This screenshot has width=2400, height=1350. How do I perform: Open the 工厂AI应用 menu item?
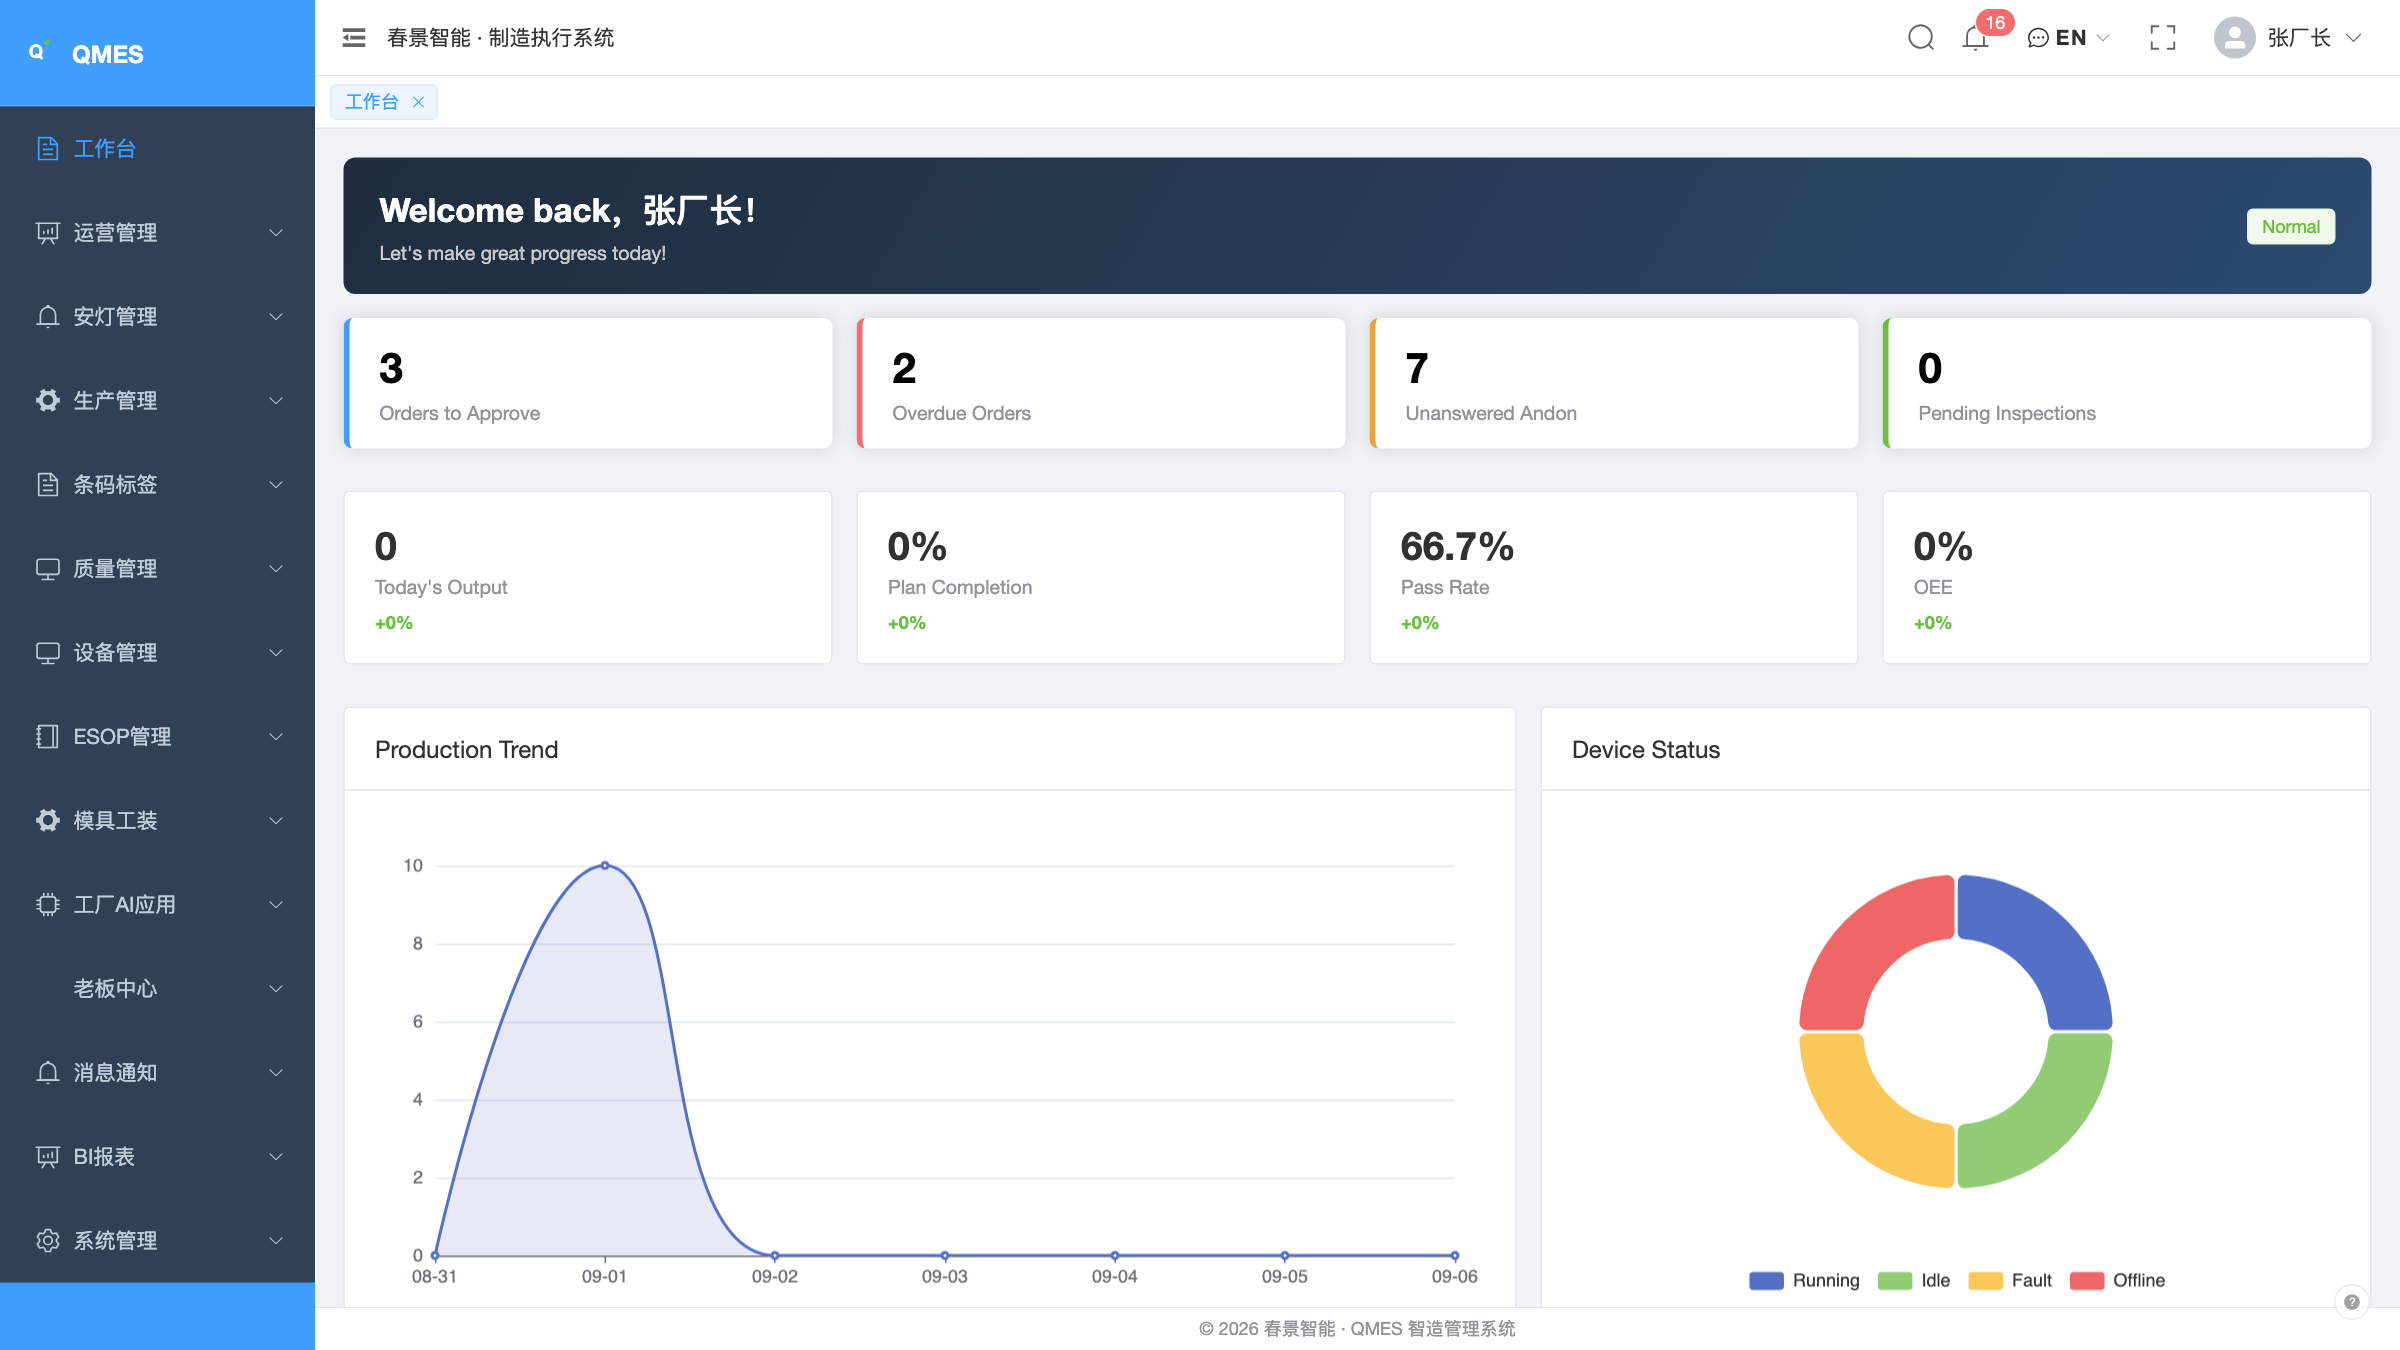pyautogui.click(x=157, y=905)
